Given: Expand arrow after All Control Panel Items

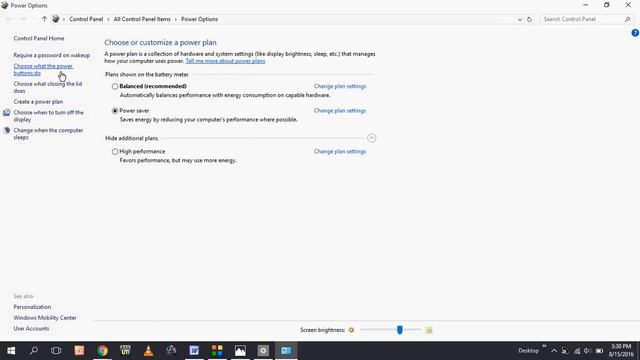Looking at the screenshot, I should pos(176,19).
